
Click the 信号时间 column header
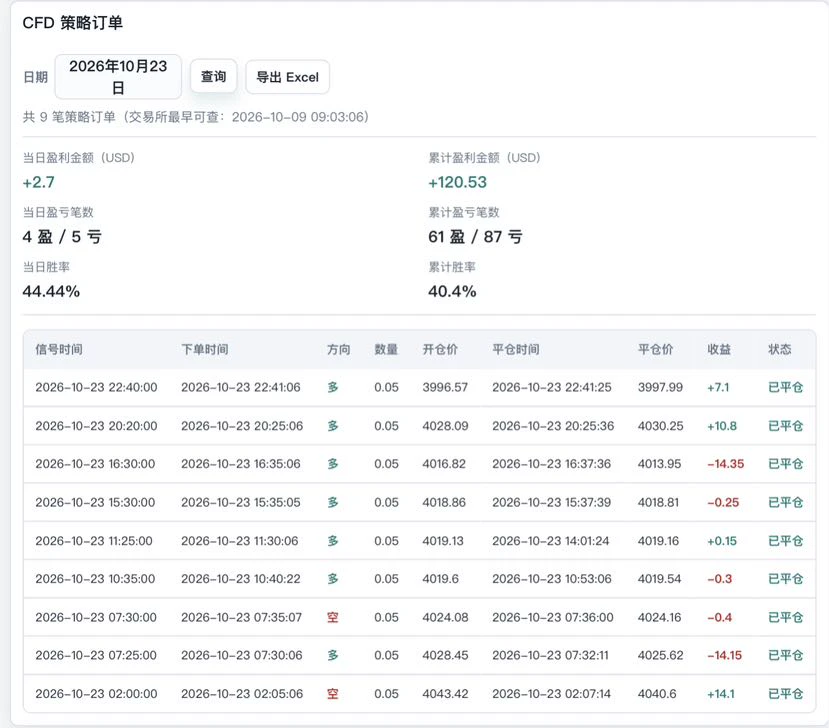(59, 349)
